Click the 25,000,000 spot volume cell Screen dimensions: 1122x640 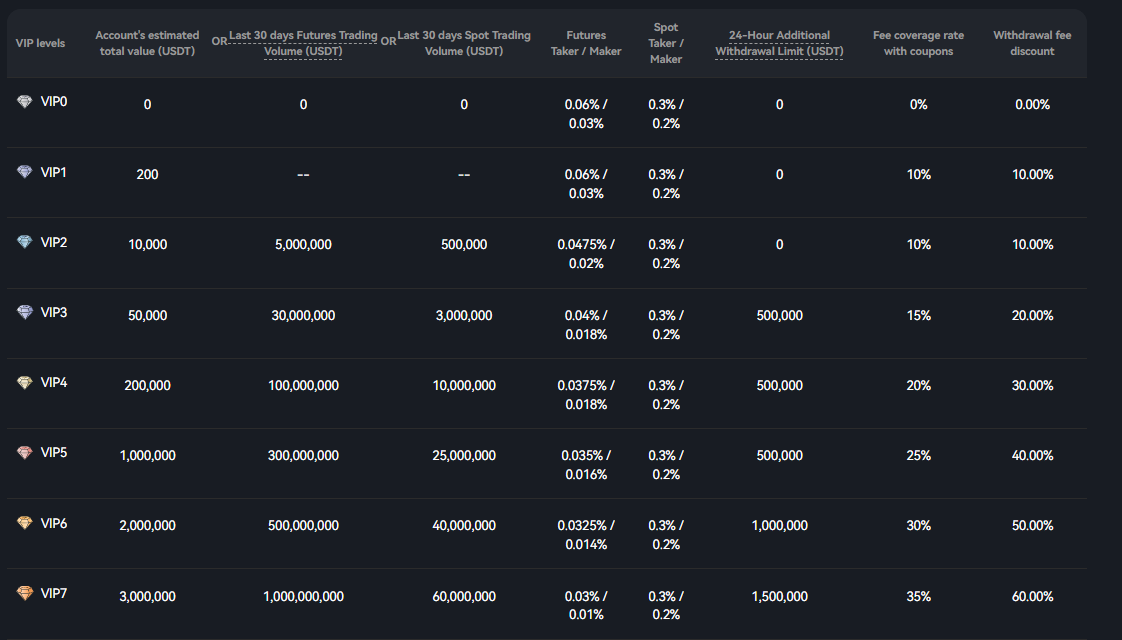[464, 456]
